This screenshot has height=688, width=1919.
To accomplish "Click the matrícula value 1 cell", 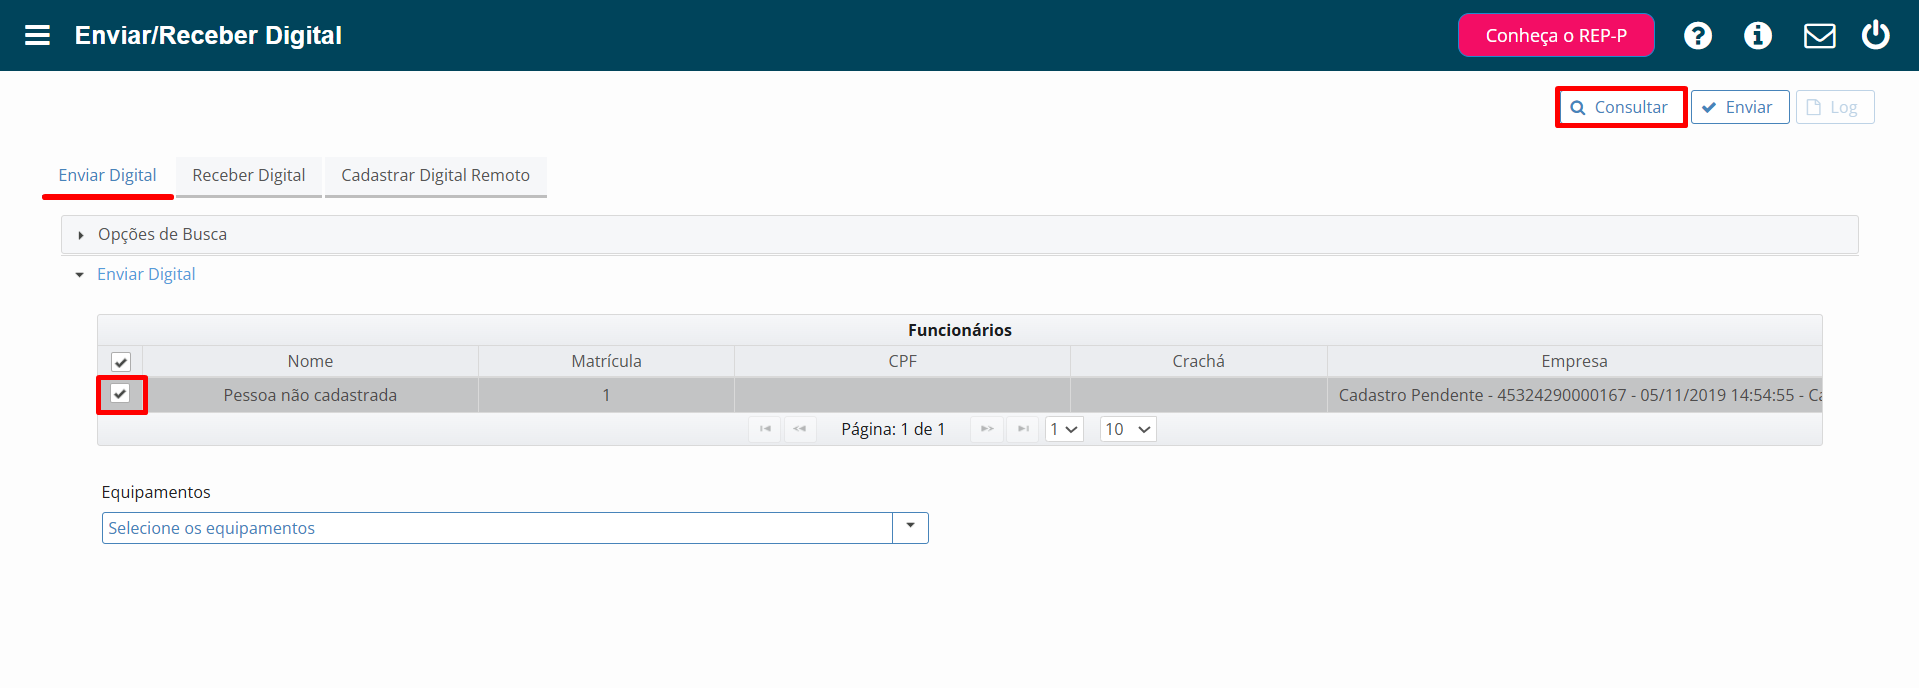I will click(606, 395).
